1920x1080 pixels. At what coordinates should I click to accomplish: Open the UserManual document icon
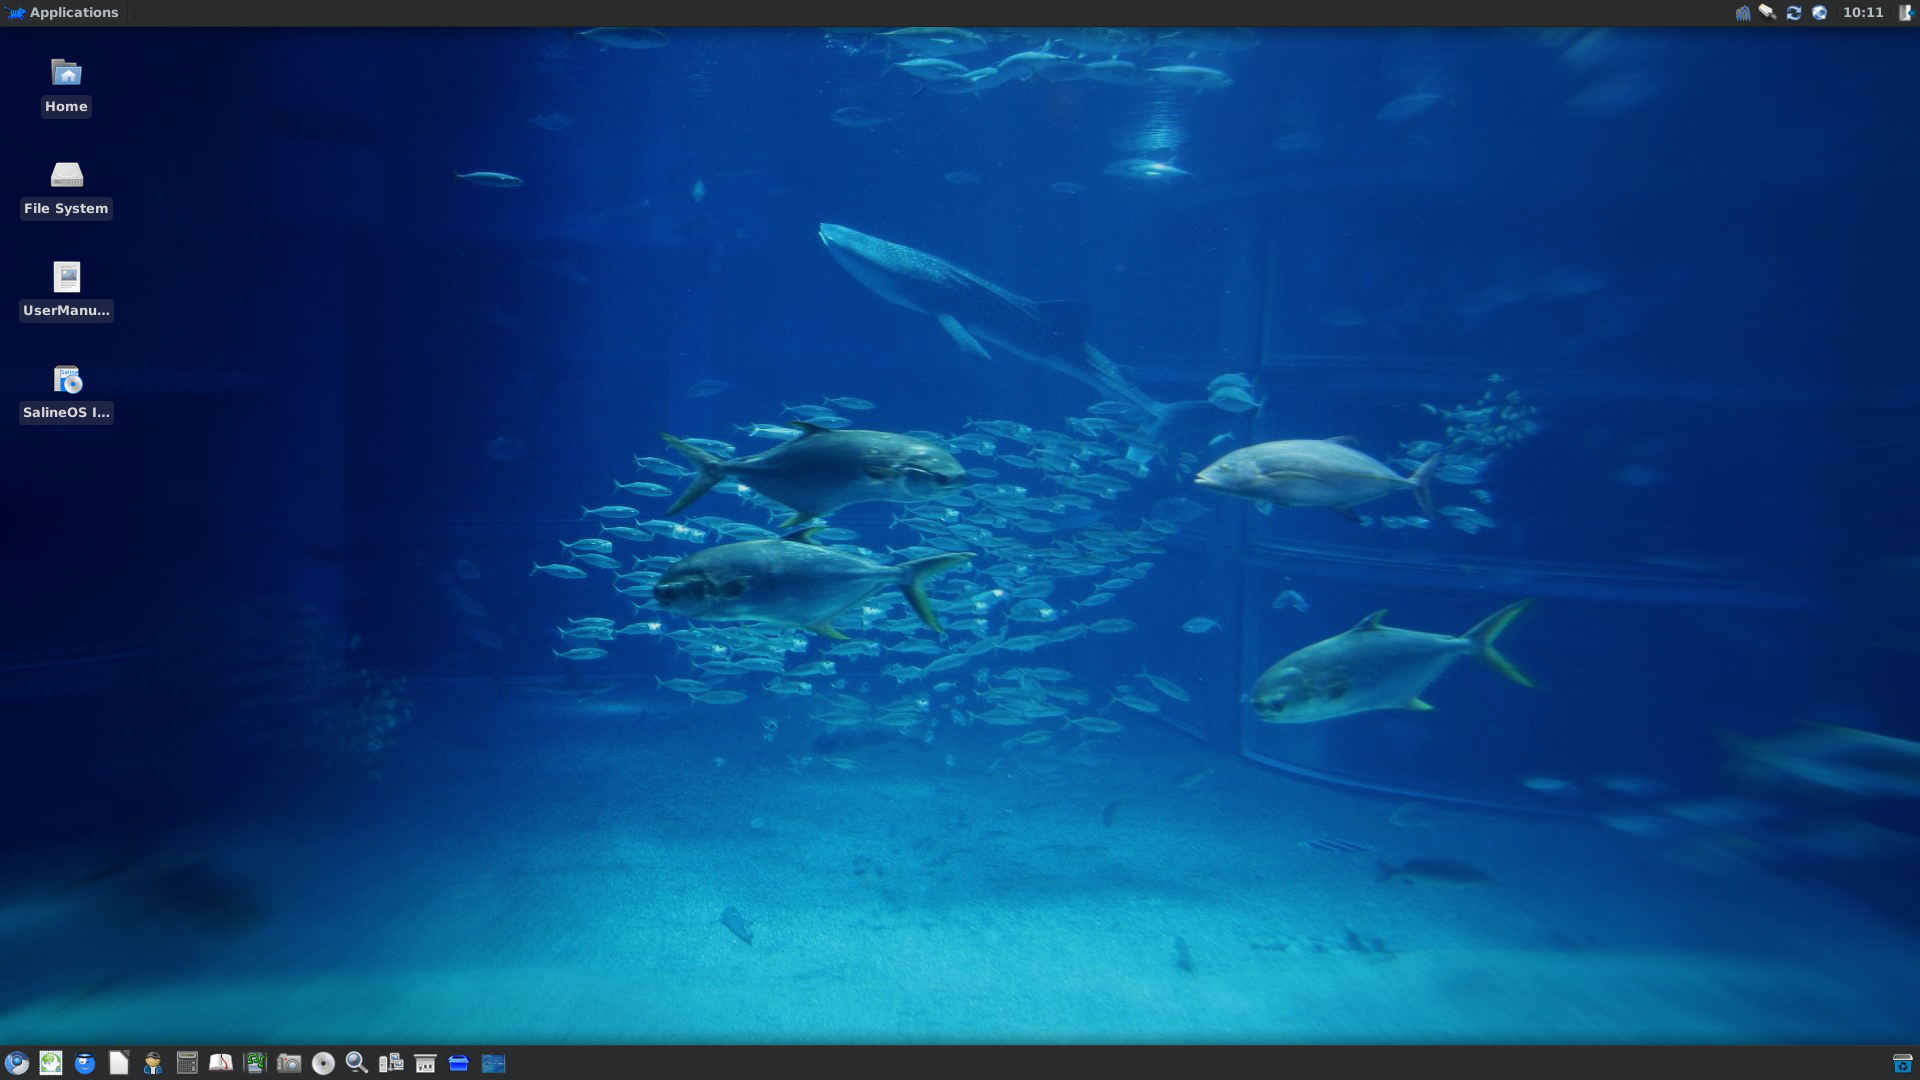66,289
